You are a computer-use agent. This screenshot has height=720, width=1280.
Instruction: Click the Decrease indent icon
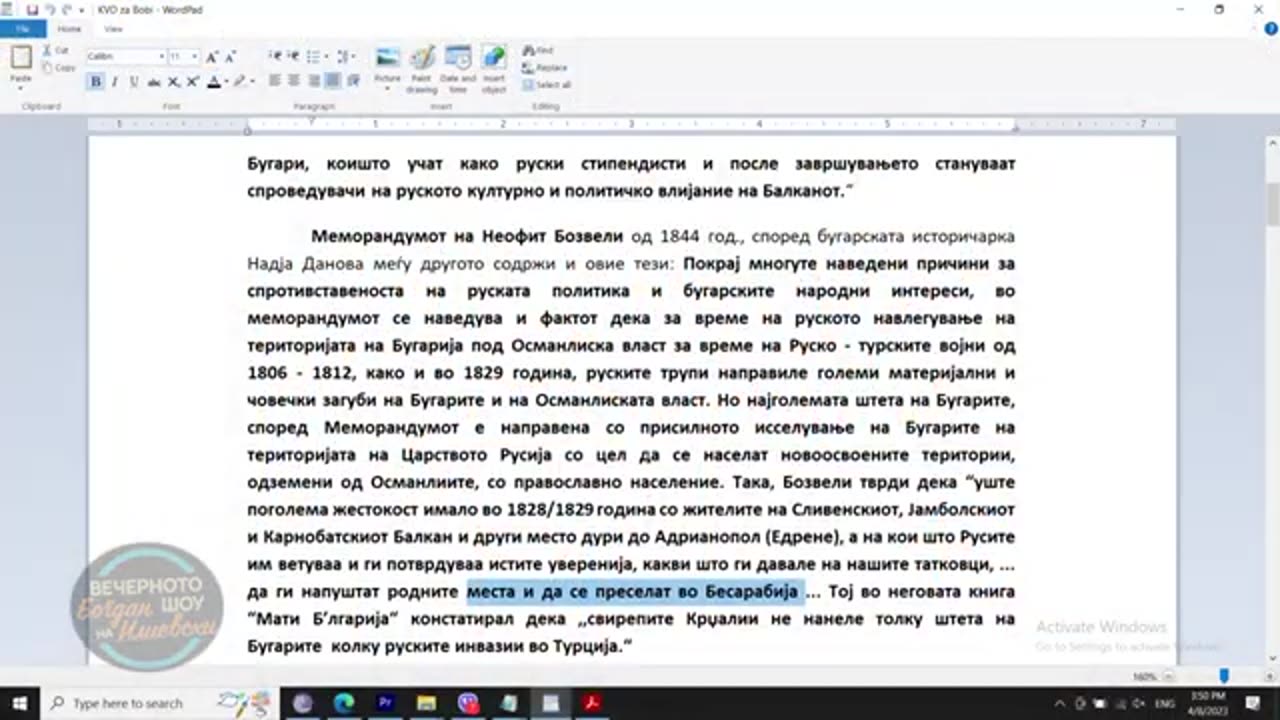(x=275, y=56)
